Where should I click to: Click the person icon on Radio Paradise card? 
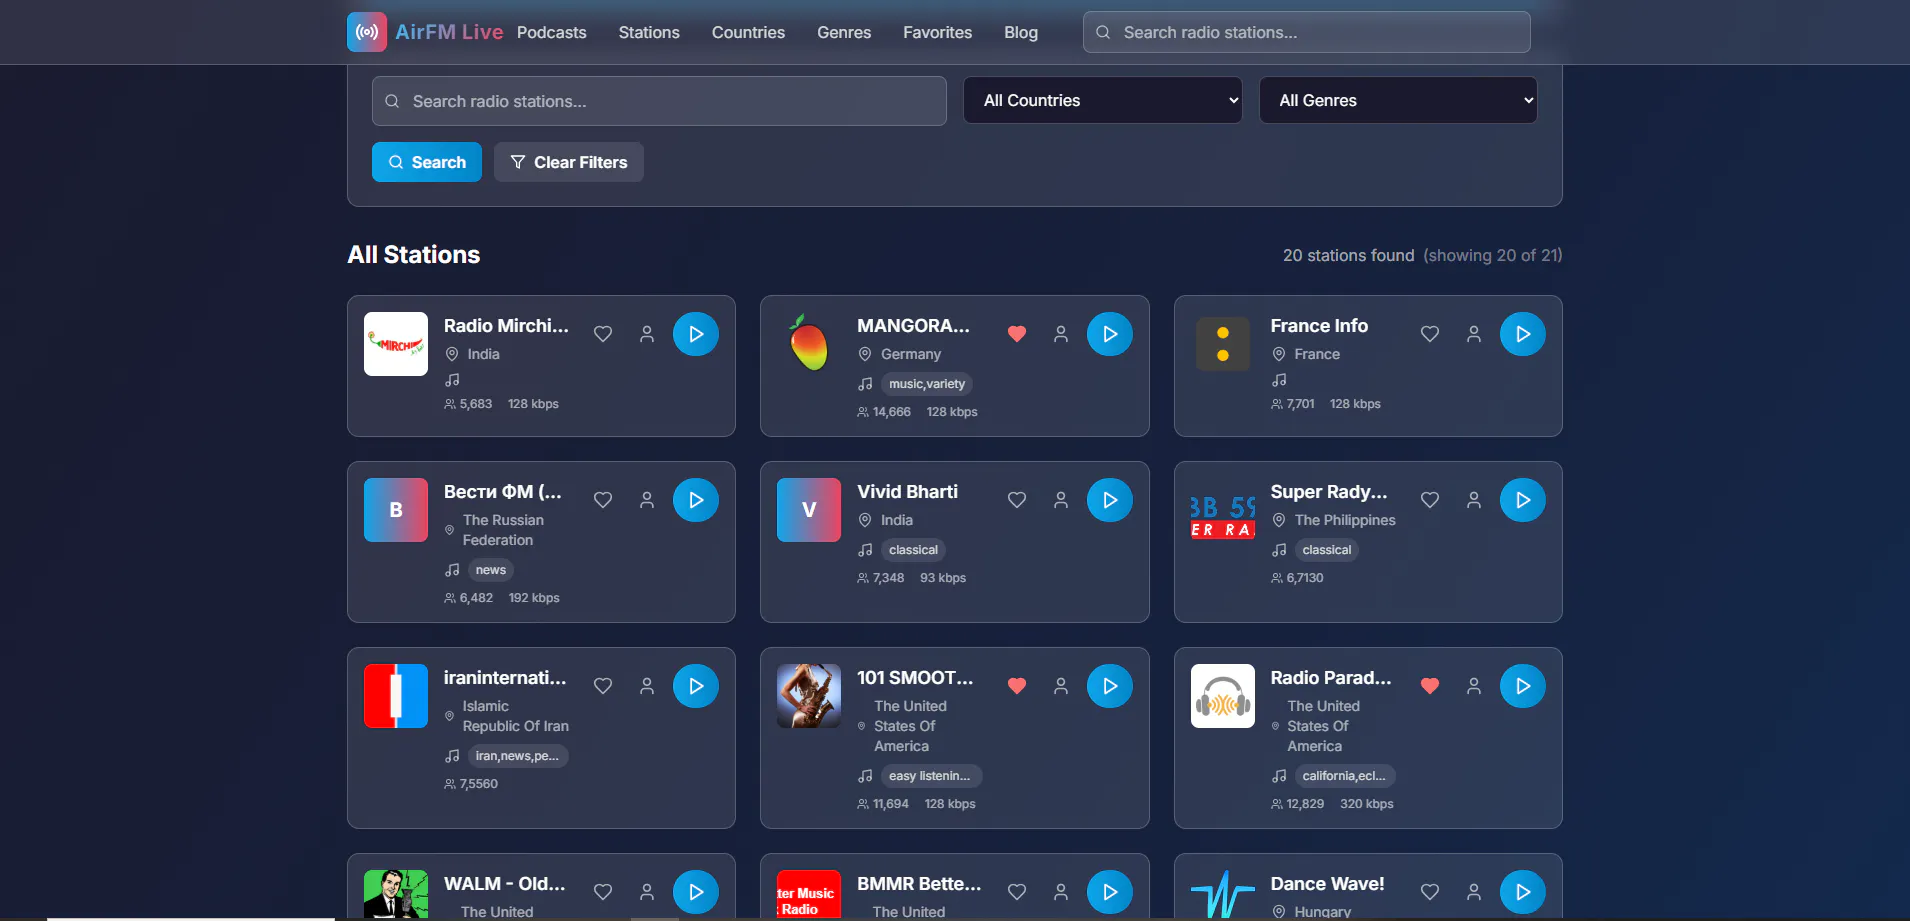click(1474, 686)
